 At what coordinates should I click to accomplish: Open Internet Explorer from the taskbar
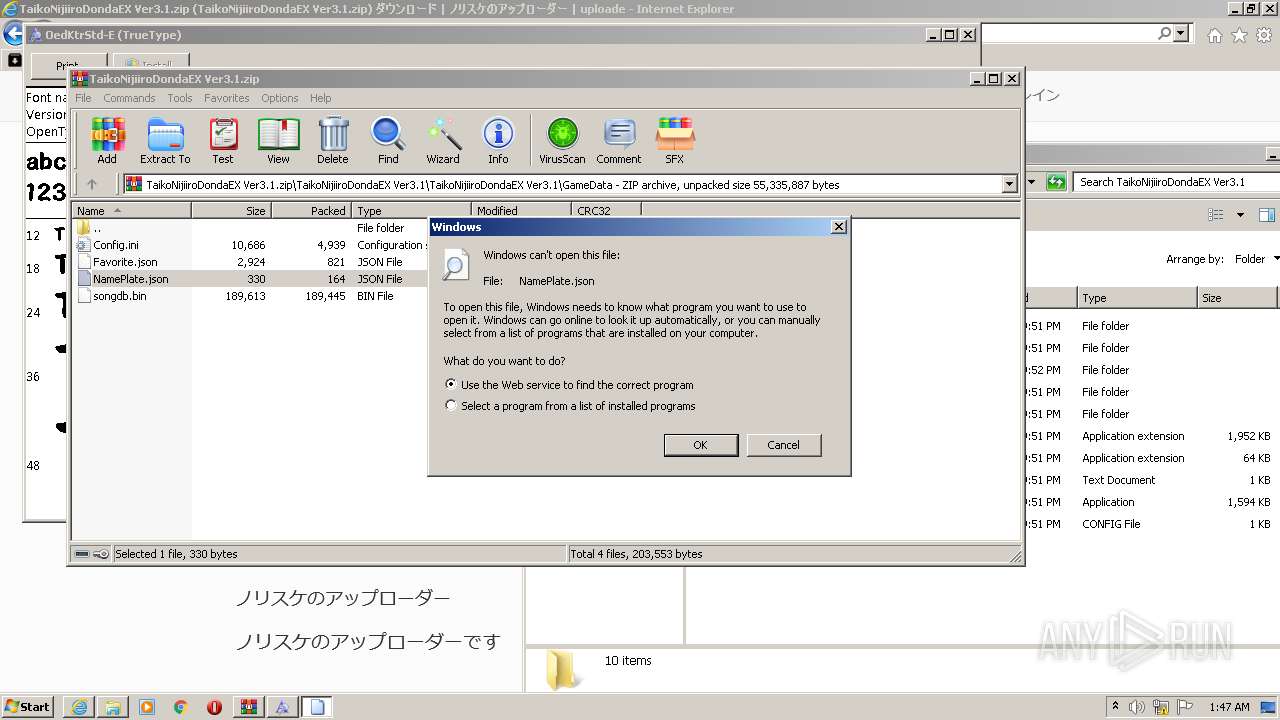(x=79, y=707)
